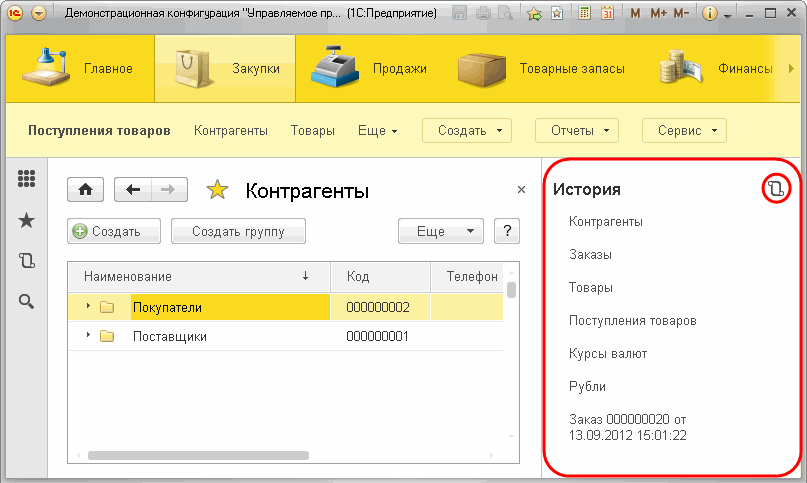Add Контрагенты to favorites with yellow star

[217, 190]
